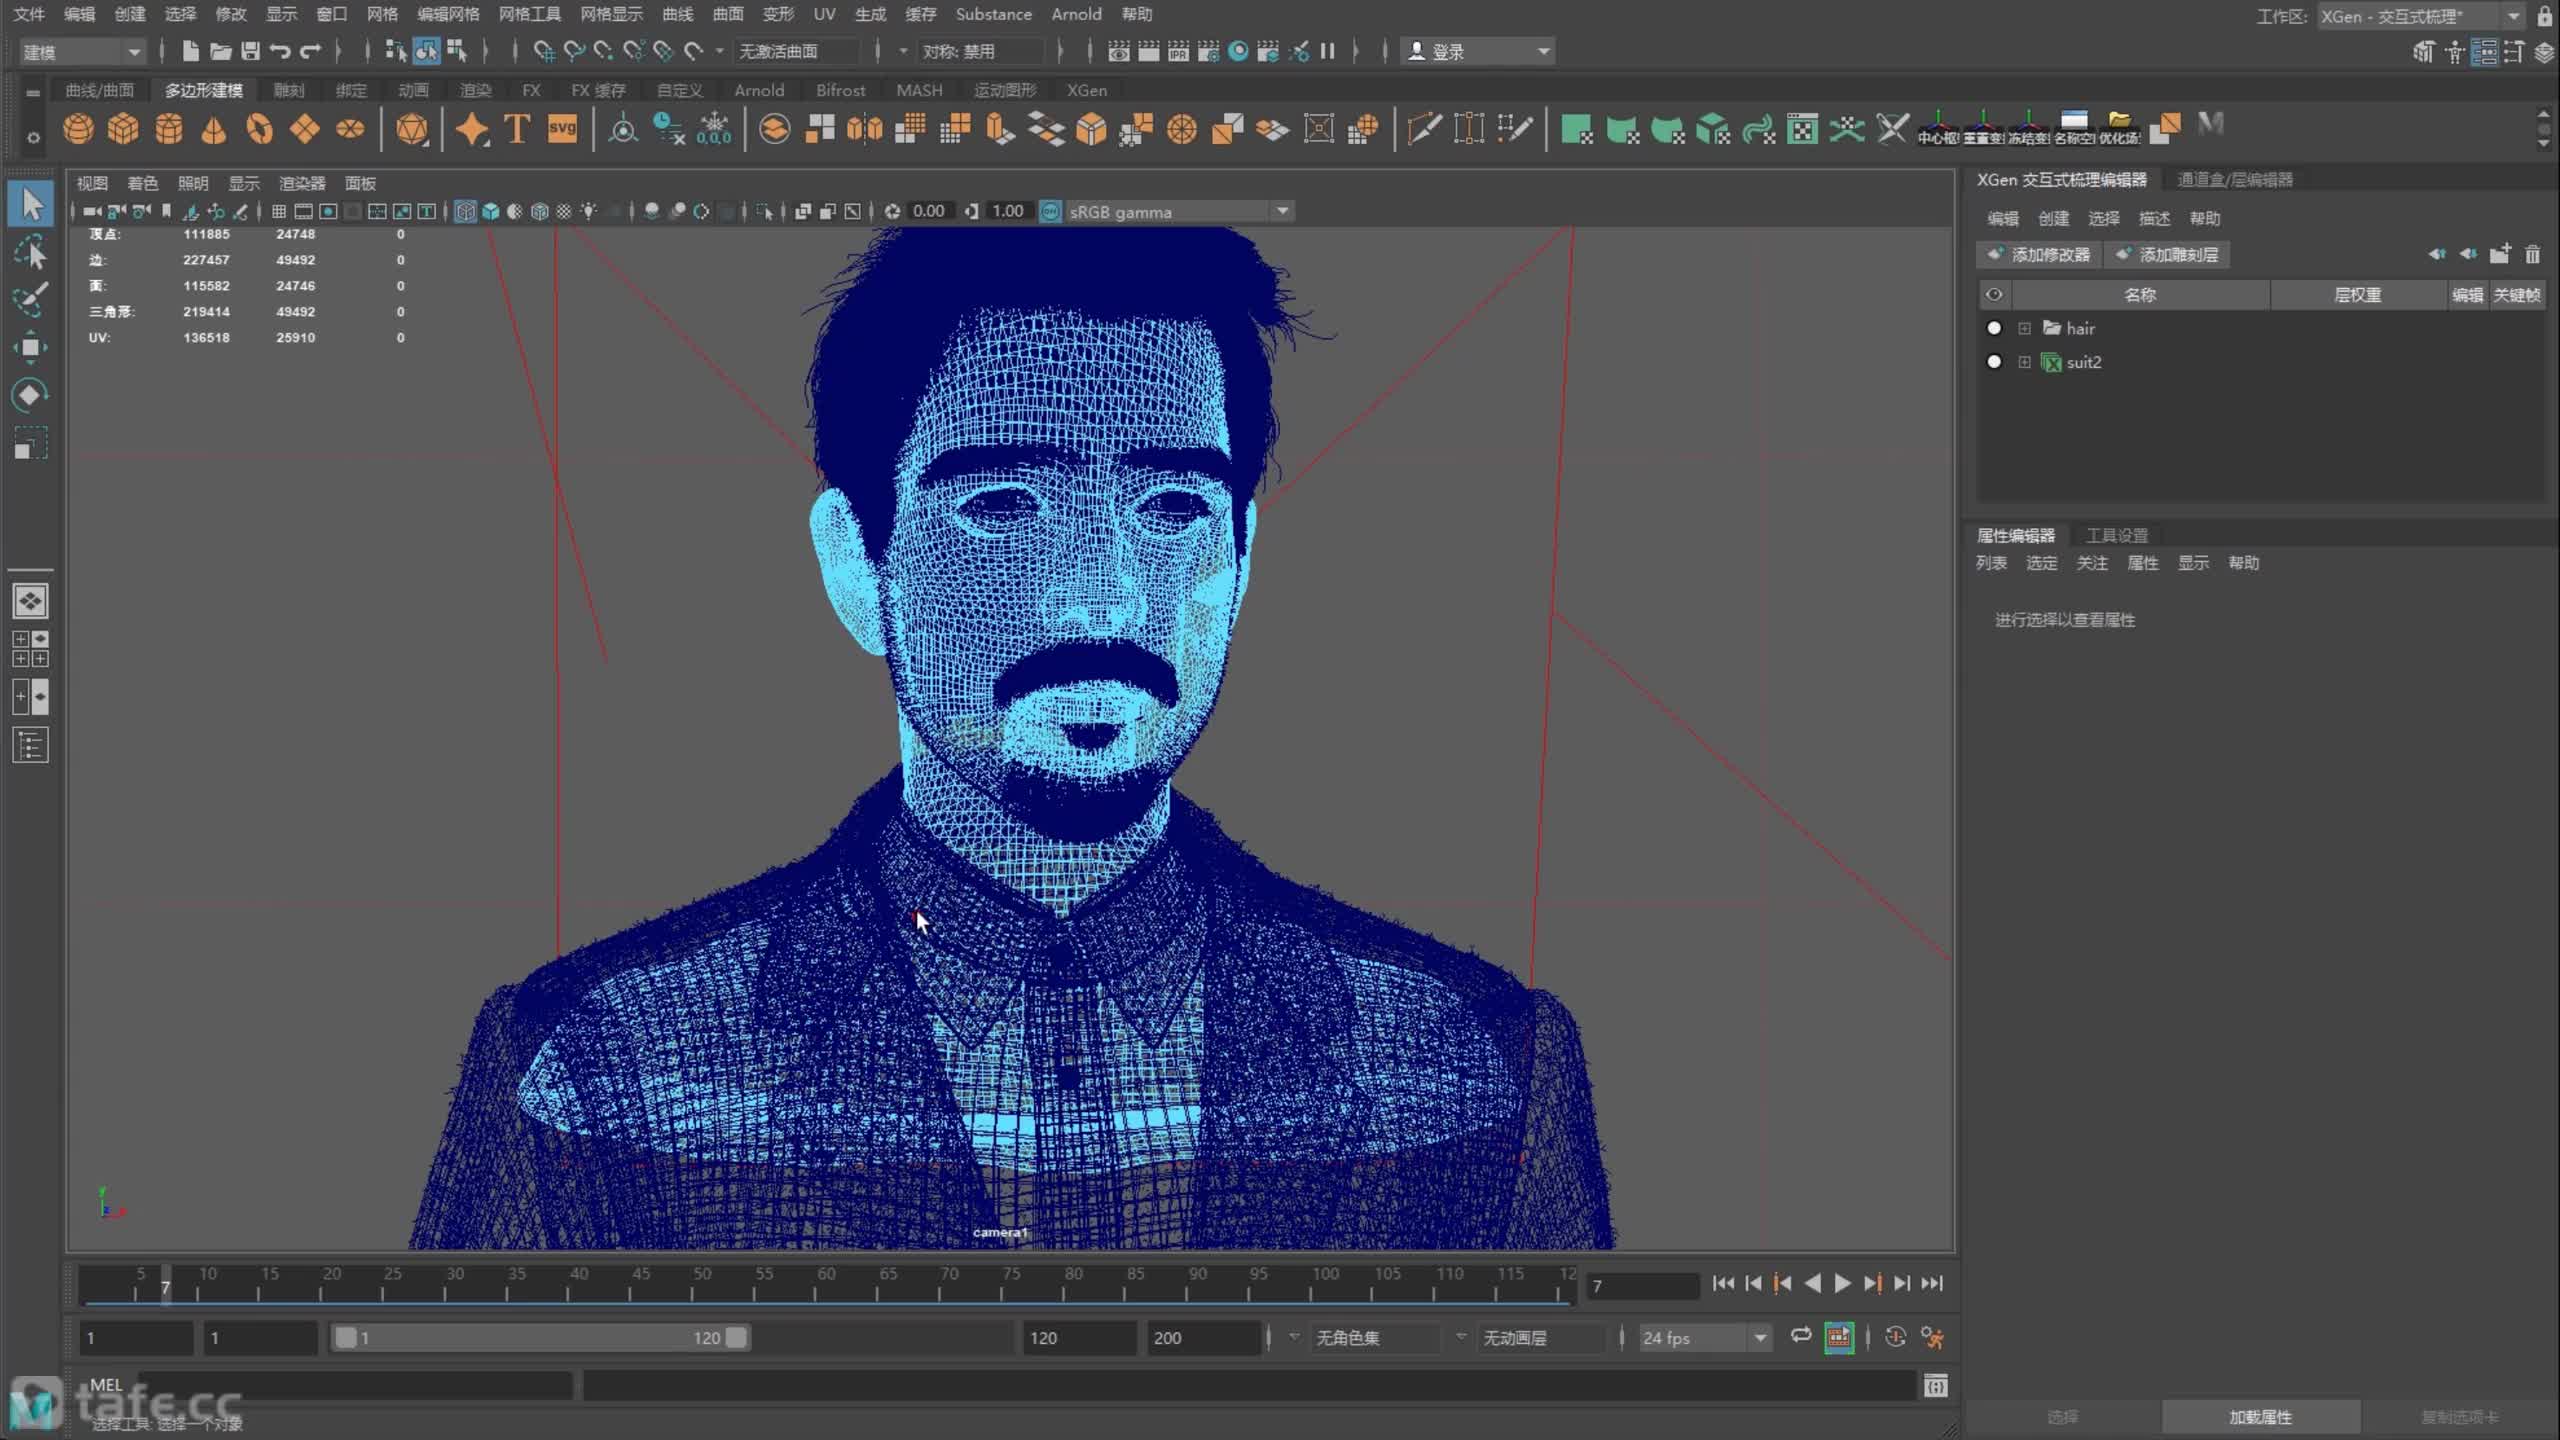Screen dimensions: 2560x1440
Task: Click the multi-cut tool shelf icon
Action: point(1424,130)
